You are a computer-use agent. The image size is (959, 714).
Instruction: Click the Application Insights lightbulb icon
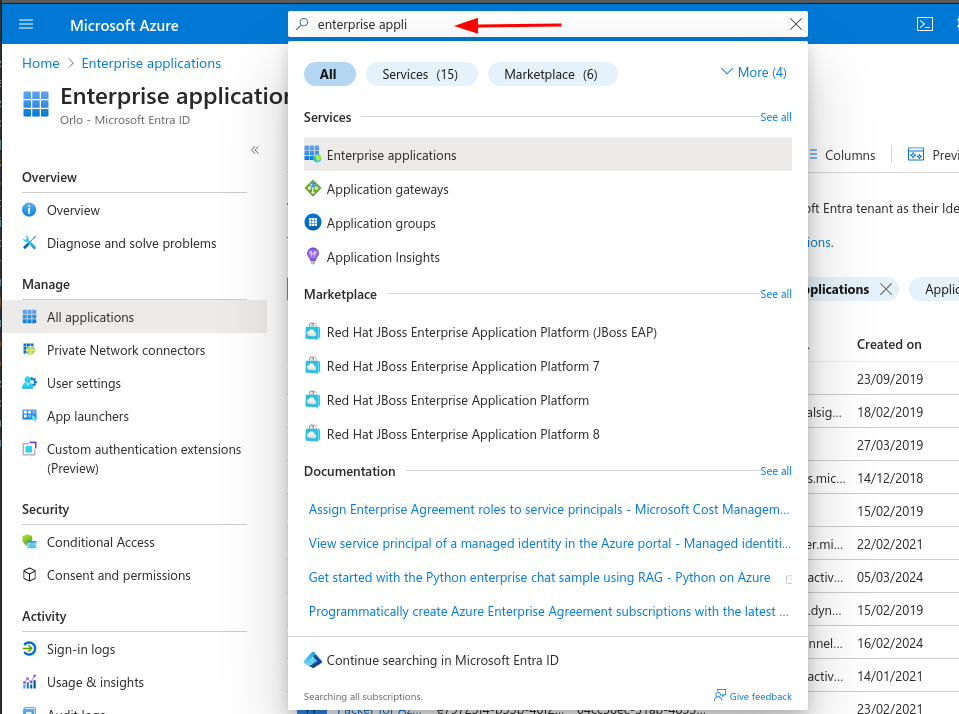(312, 257)
